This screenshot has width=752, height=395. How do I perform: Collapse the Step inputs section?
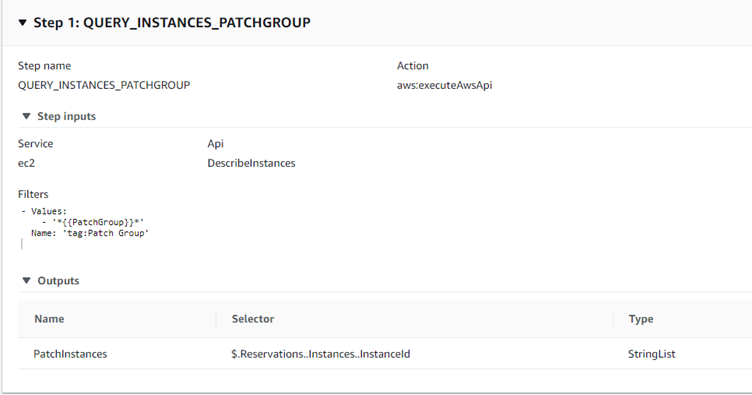(26, 116)
